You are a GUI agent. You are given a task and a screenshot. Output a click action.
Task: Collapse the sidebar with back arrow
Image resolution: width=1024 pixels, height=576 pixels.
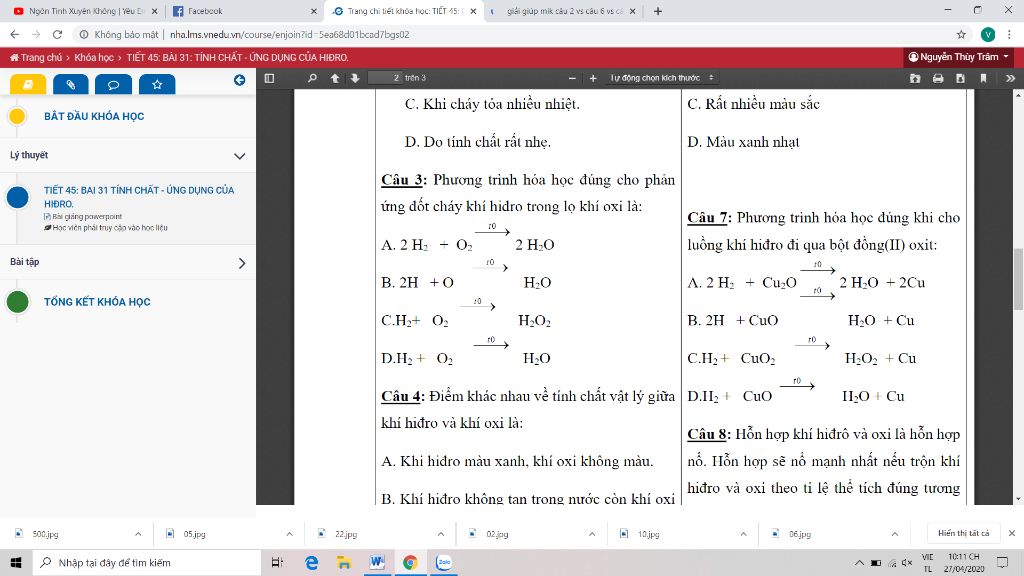click(240, 80)
